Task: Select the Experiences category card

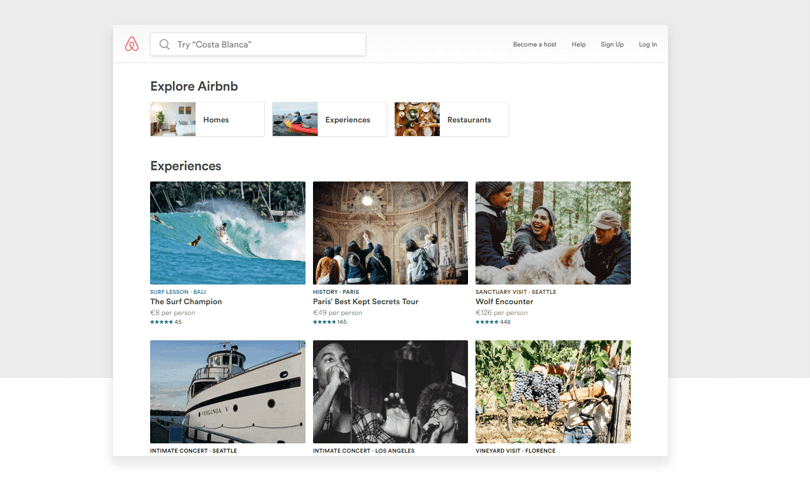Action: 329,119
